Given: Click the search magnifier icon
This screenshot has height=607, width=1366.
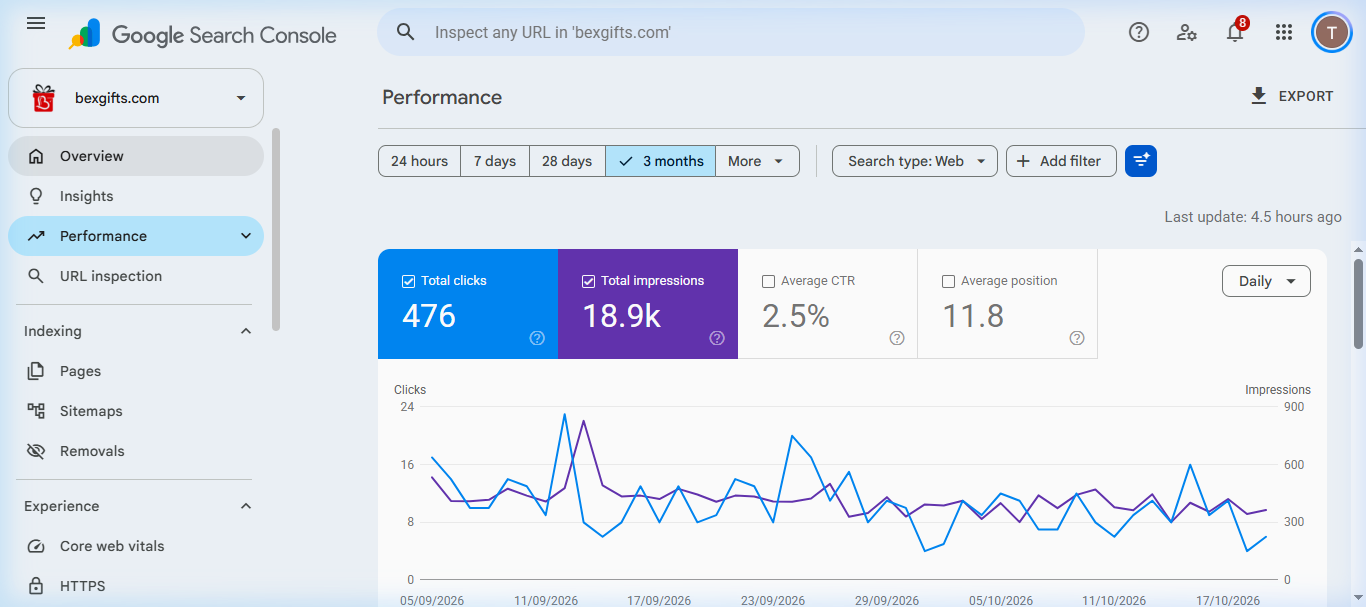Looking at the screenshot, I should (406, 32).
